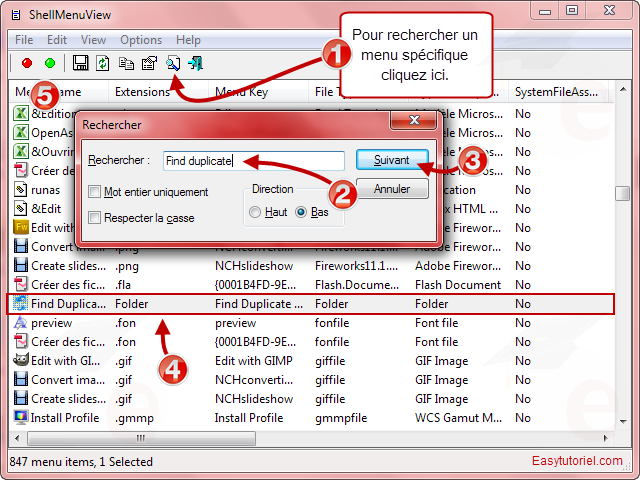The image size is (640, 480).
Task: Click the Excel icon of OpenAs row
Action: coord(20,133)
